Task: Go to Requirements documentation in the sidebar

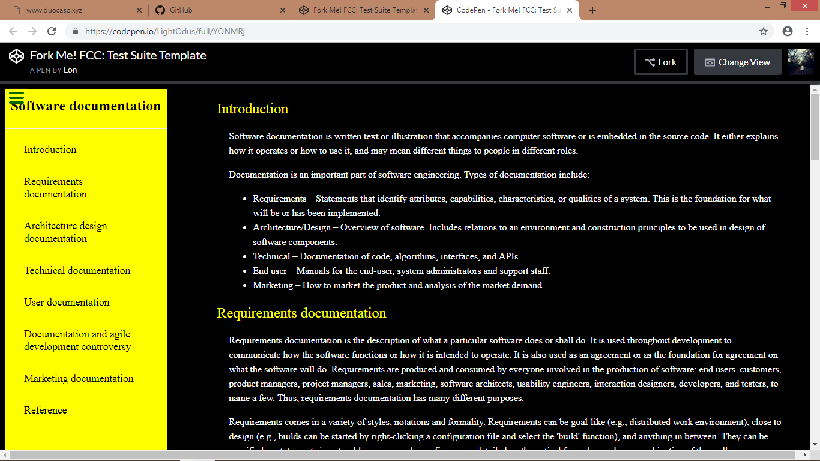Action: 53,187
